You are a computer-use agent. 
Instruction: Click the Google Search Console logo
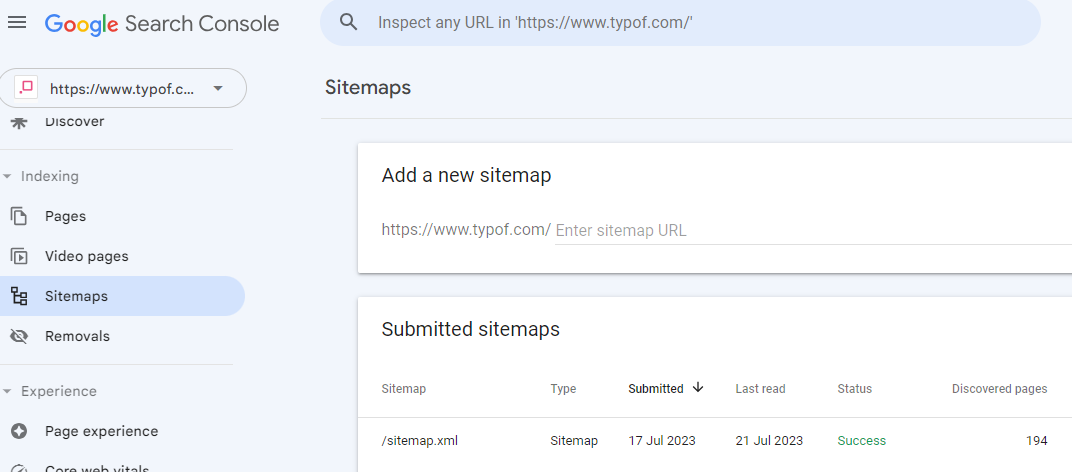[x=162, y=24]
